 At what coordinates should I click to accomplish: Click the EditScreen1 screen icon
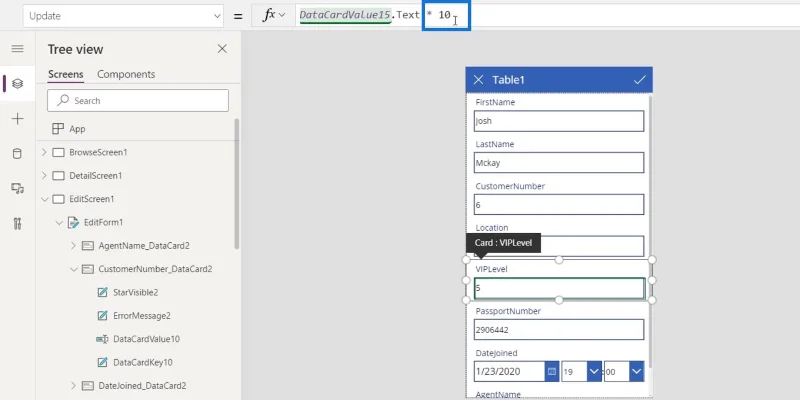(59, 199)
